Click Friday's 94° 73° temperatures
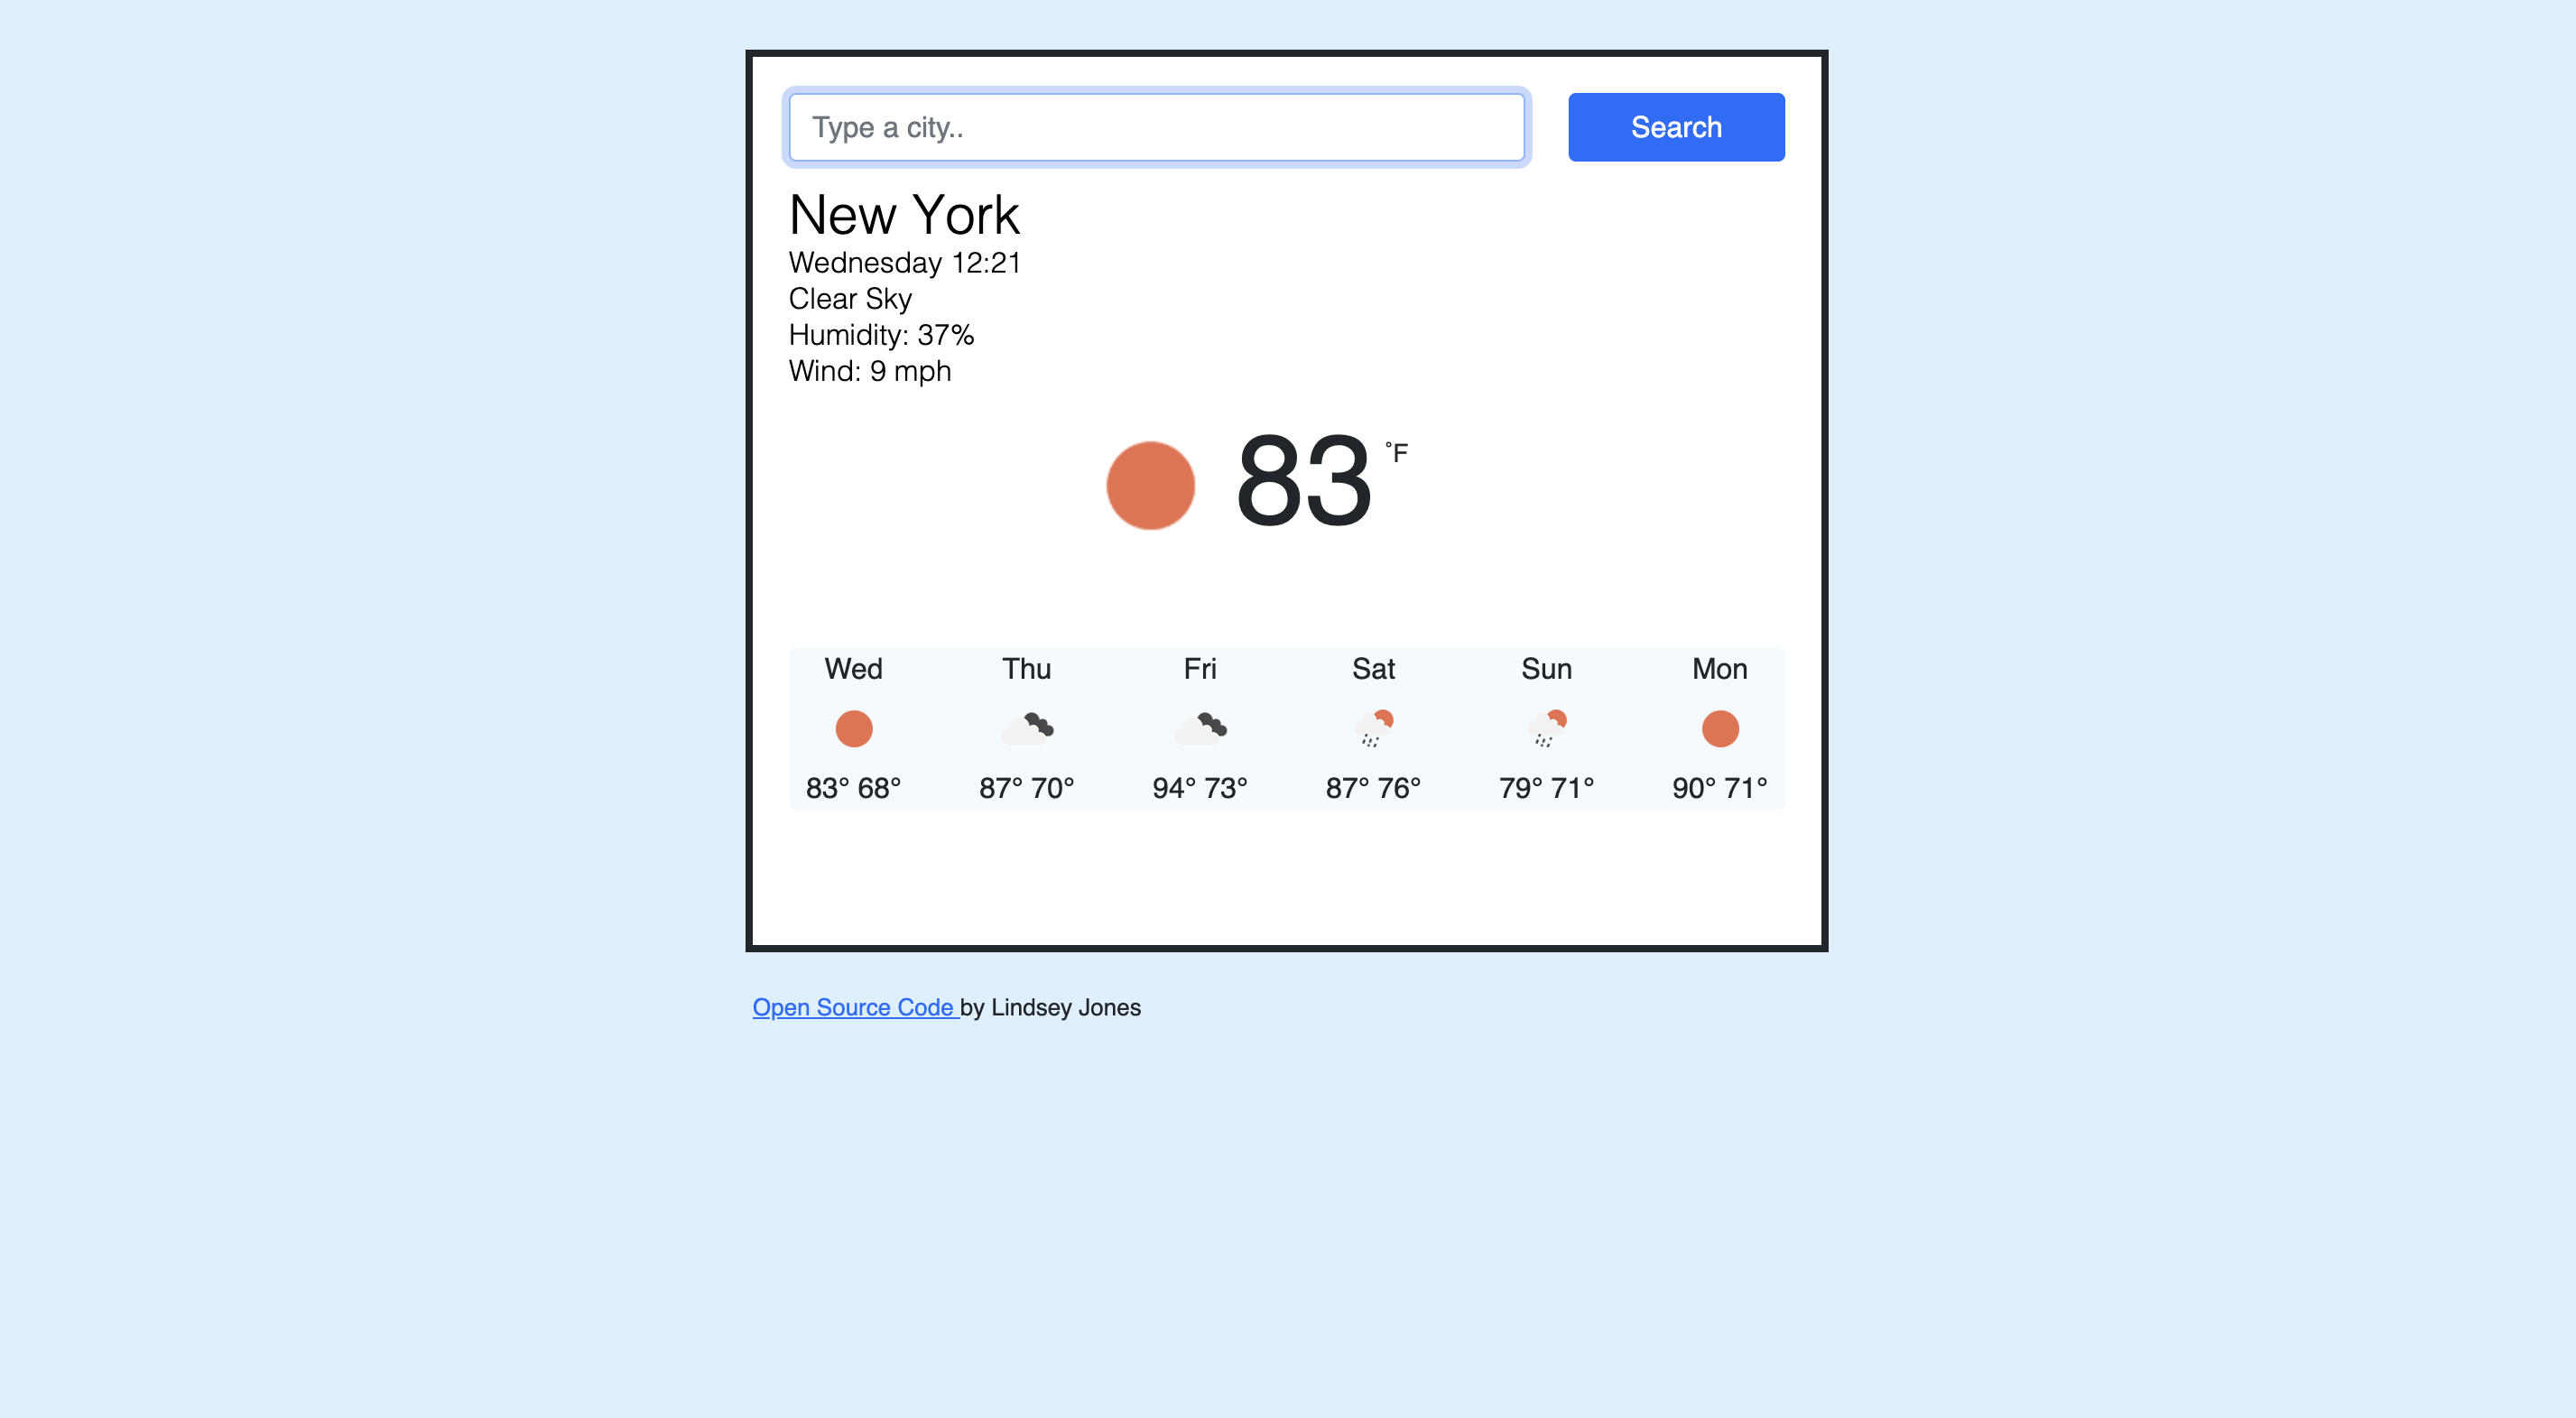The image size is (2576, 1418). (x=1200, y=788)
